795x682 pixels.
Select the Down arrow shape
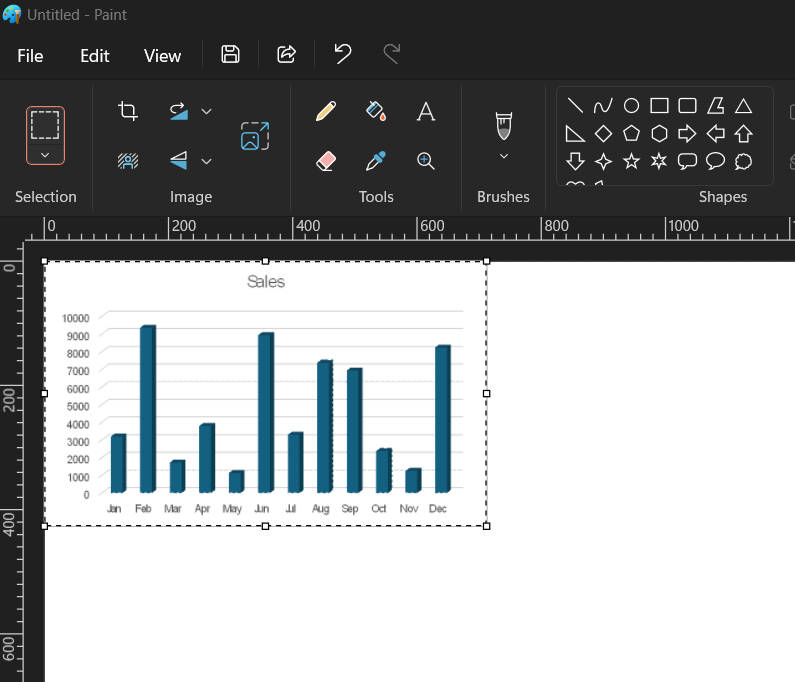575,162
